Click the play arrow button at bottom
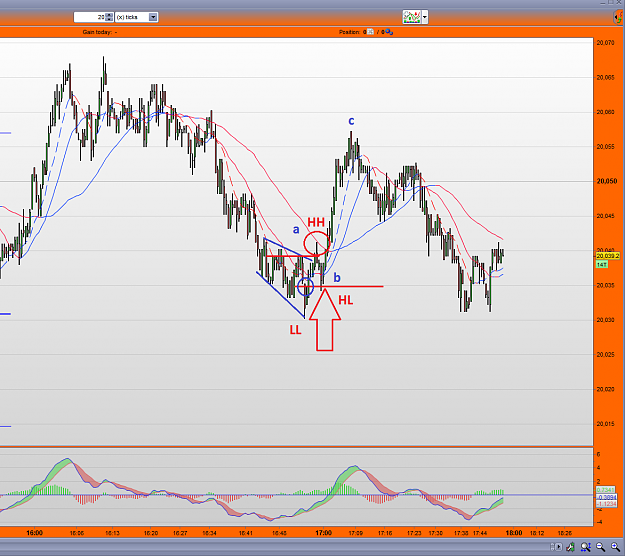Image resolution: width=625 pixels, height=556 pixels. pos(556,547)
